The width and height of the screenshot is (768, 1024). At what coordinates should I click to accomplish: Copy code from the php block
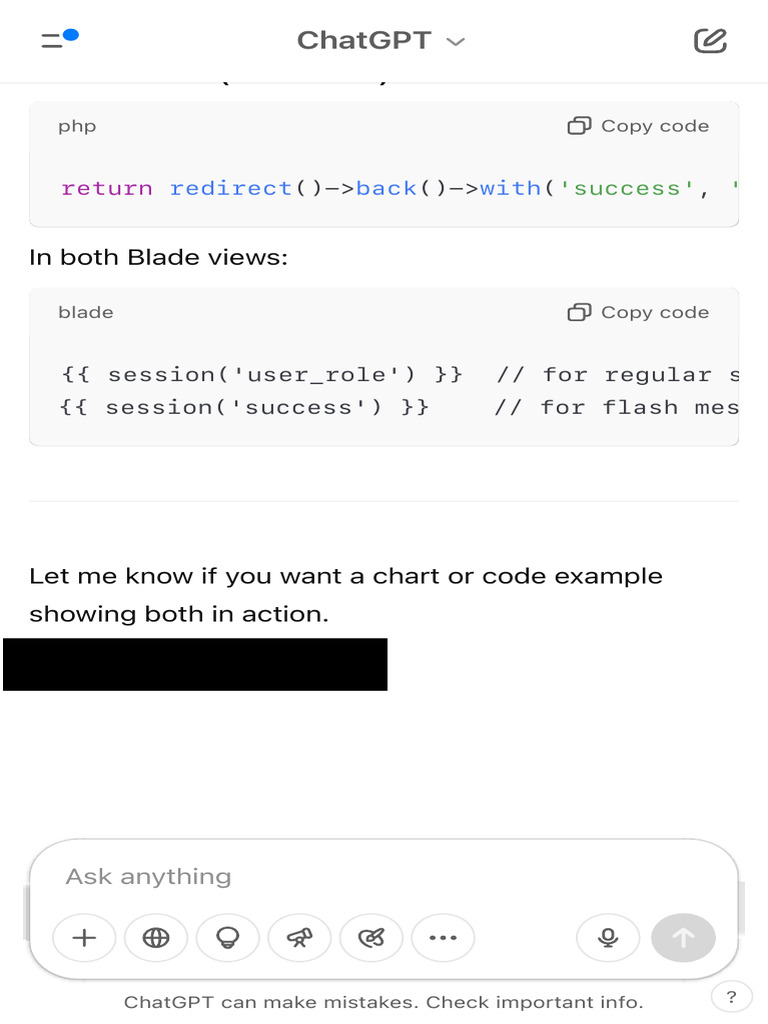click(x=638, y=126)
